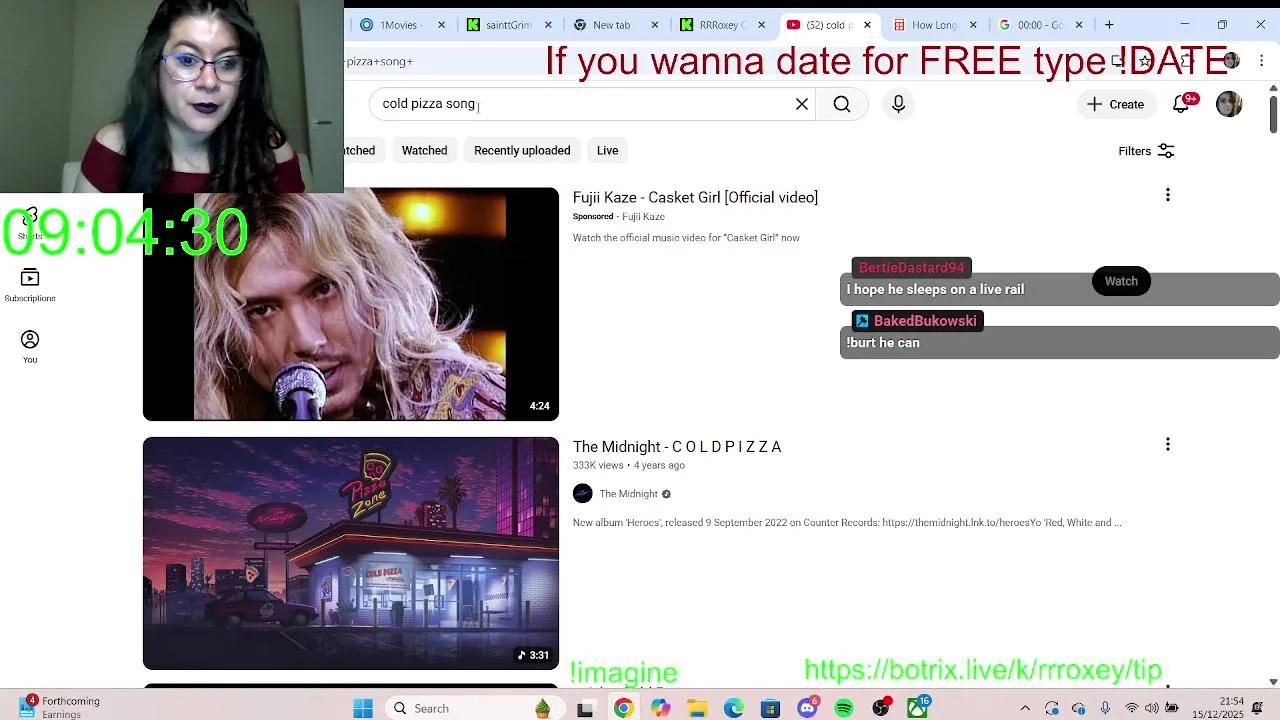Select the Watched filter chip
Image resolution: width=1280 pixels, height=720 pixels.
[424, 150]
